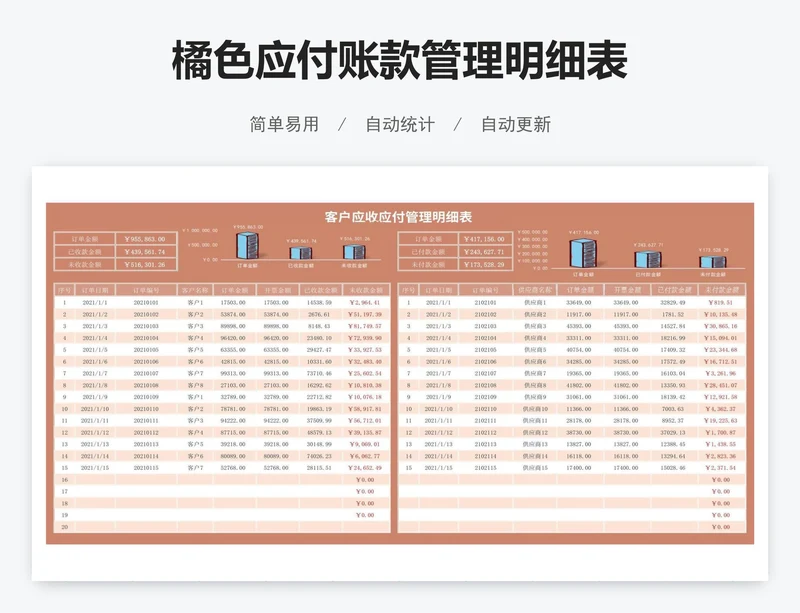Click the 简单易用 subtitle text
Screen dimensions: 800x613
point(284,124)
